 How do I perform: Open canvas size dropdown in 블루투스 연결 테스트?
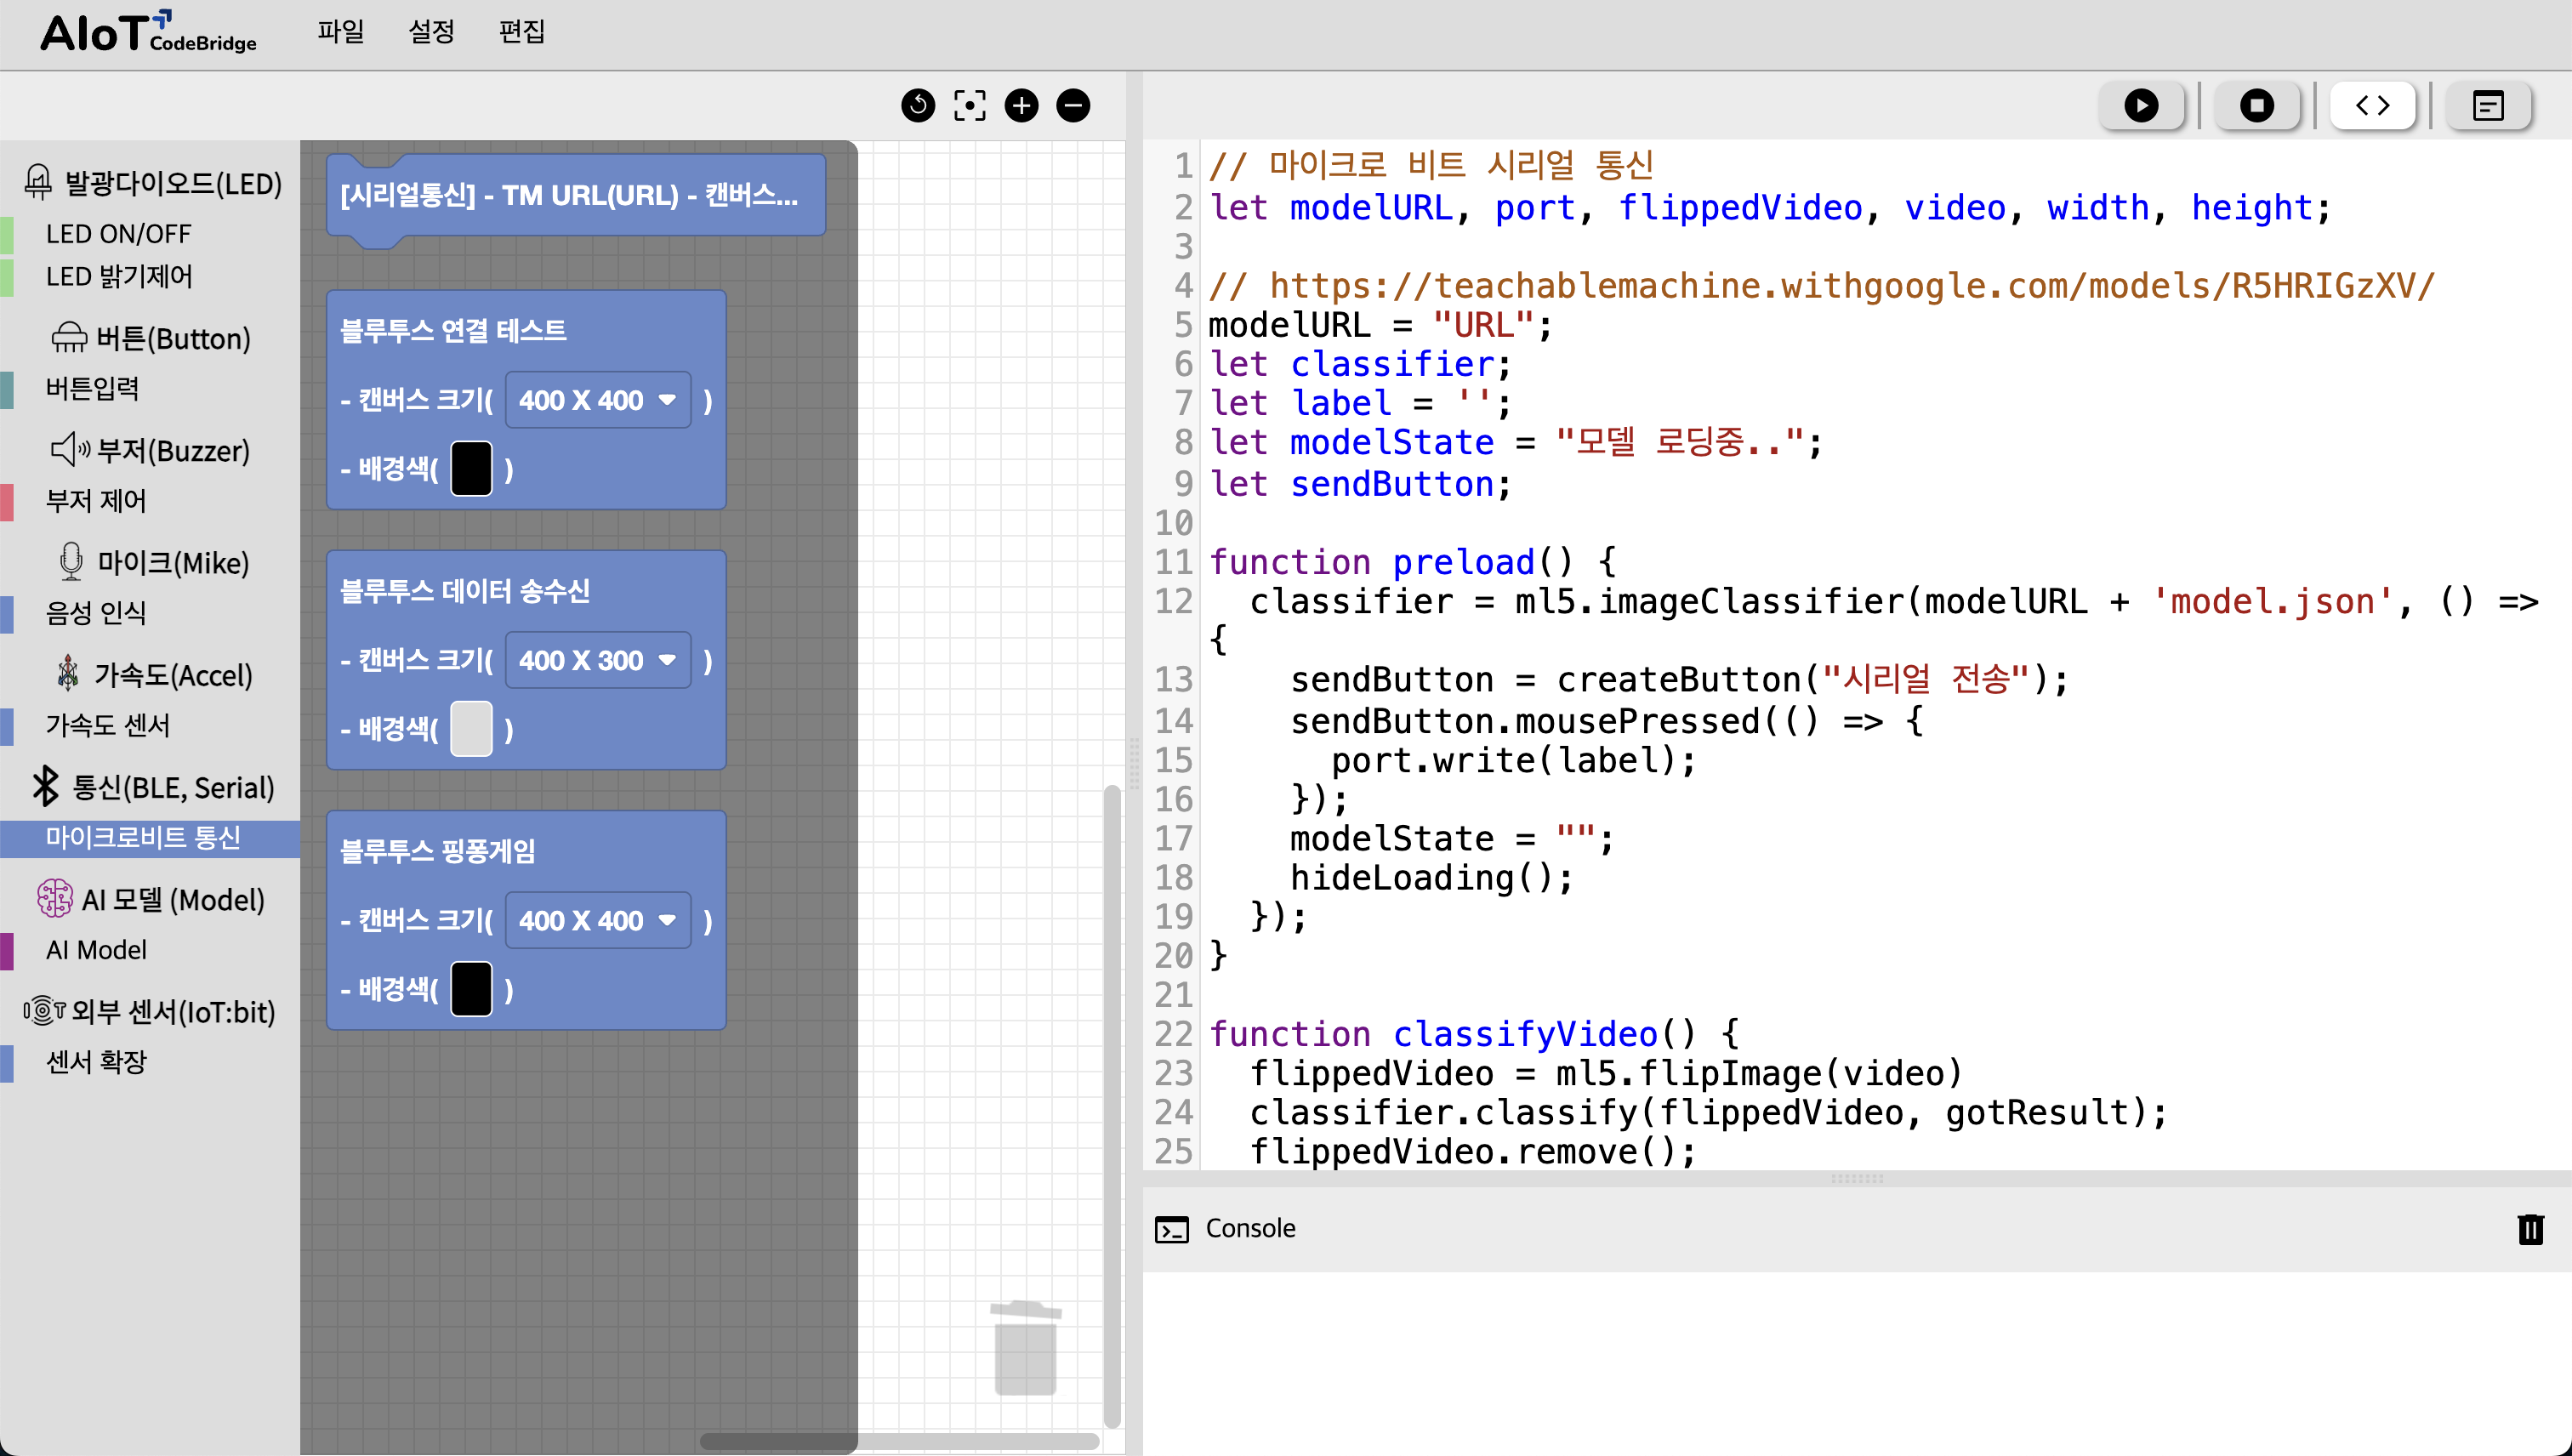tap(598, 400)
